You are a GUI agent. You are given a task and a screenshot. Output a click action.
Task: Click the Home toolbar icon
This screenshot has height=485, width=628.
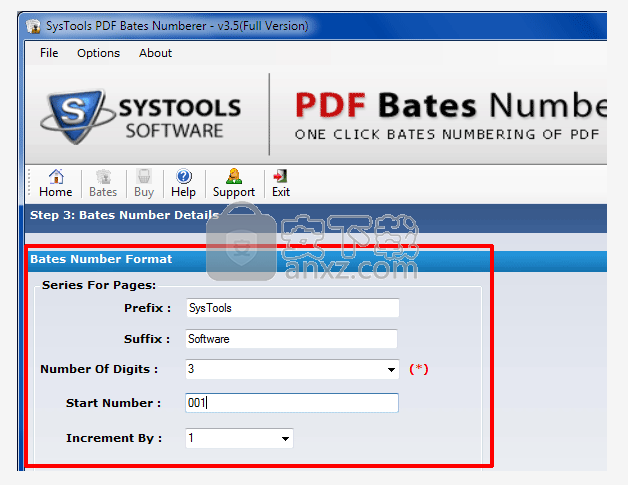coord(56,176)
